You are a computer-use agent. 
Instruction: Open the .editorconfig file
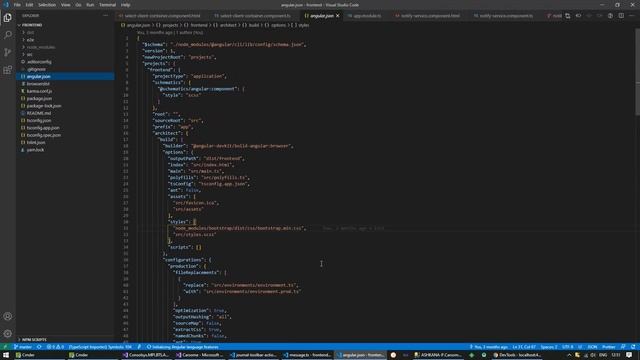click(x=65, y=62)
